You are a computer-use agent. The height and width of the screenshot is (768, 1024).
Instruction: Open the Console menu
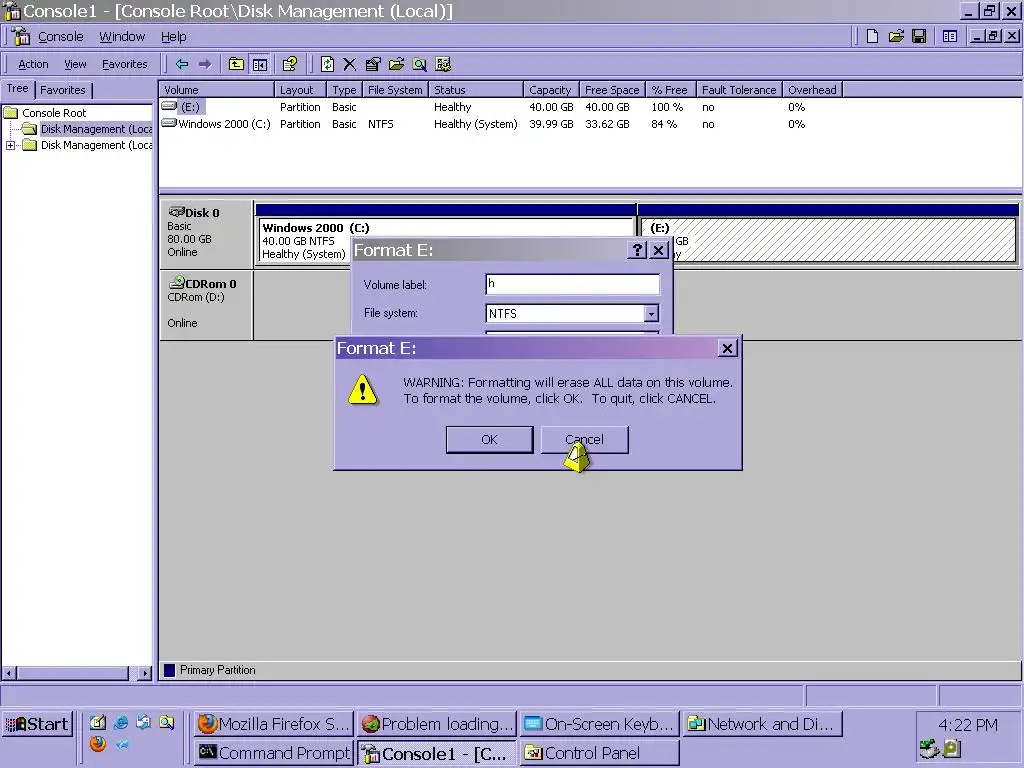(x=61, y=37)
